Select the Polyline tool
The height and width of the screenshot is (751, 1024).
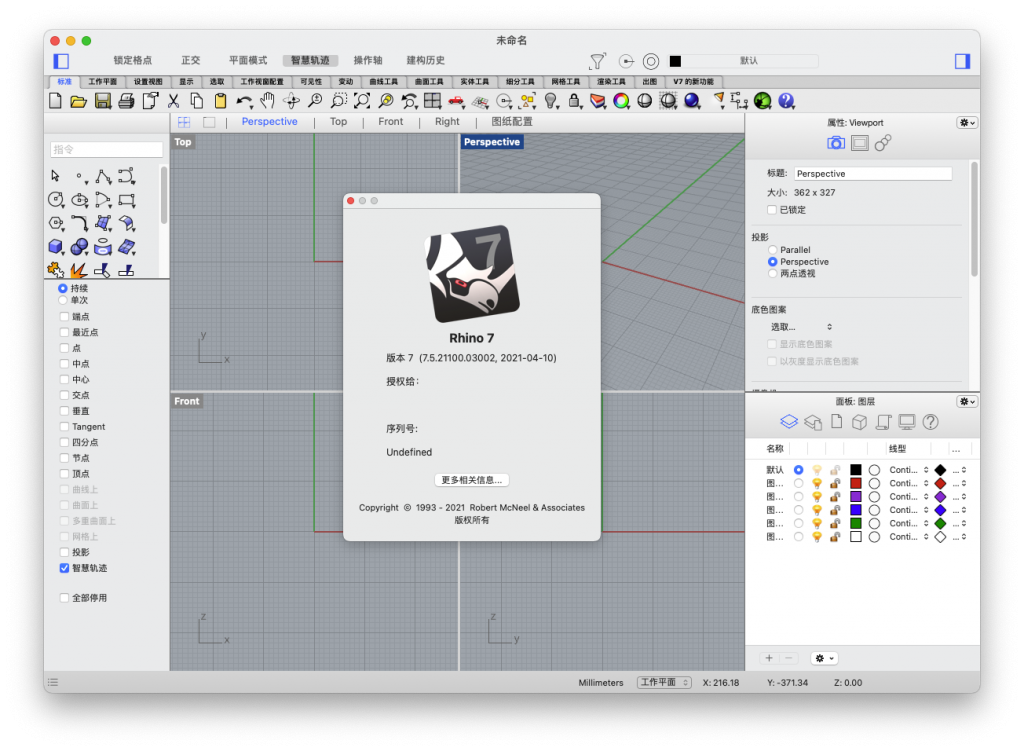tap(103, 176)
